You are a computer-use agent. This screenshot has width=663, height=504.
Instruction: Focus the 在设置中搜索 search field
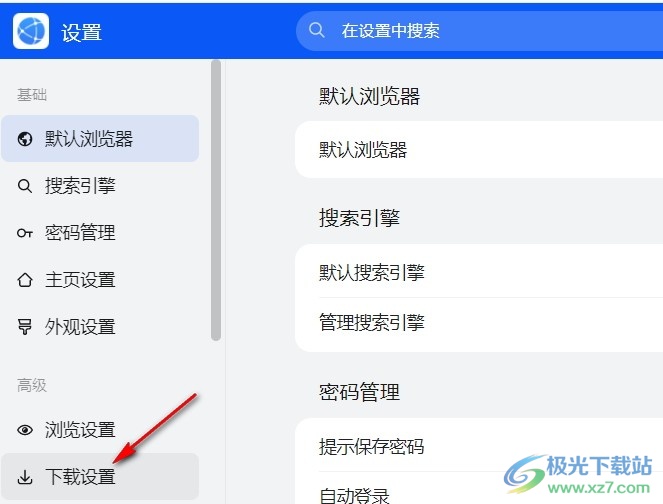click(x=479, y=31)
